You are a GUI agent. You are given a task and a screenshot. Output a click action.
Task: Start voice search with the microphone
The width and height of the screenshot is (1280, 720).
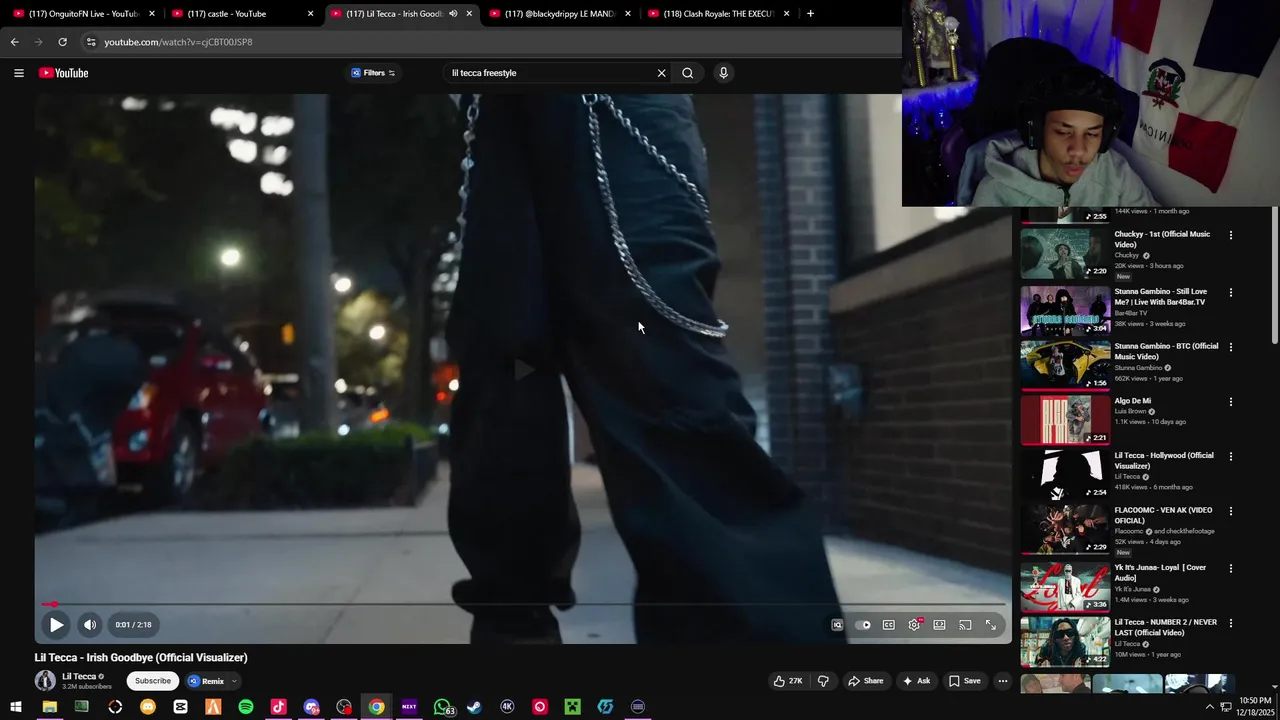coord(723,73)
